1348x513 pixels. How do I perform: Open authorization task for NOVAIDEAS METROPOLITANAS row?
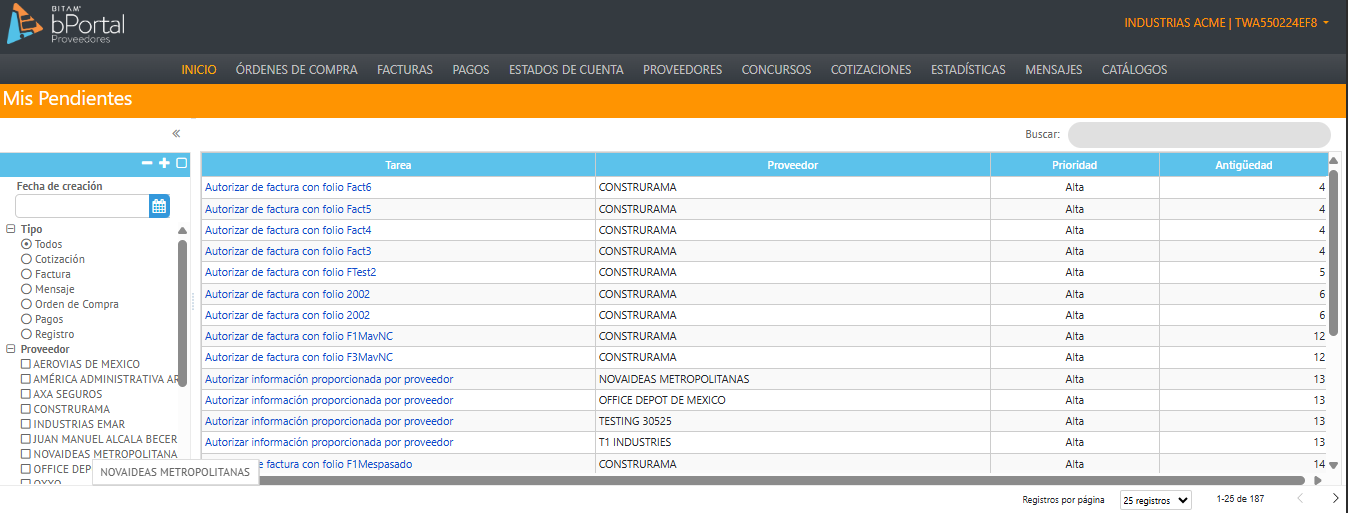pos(329,379)
